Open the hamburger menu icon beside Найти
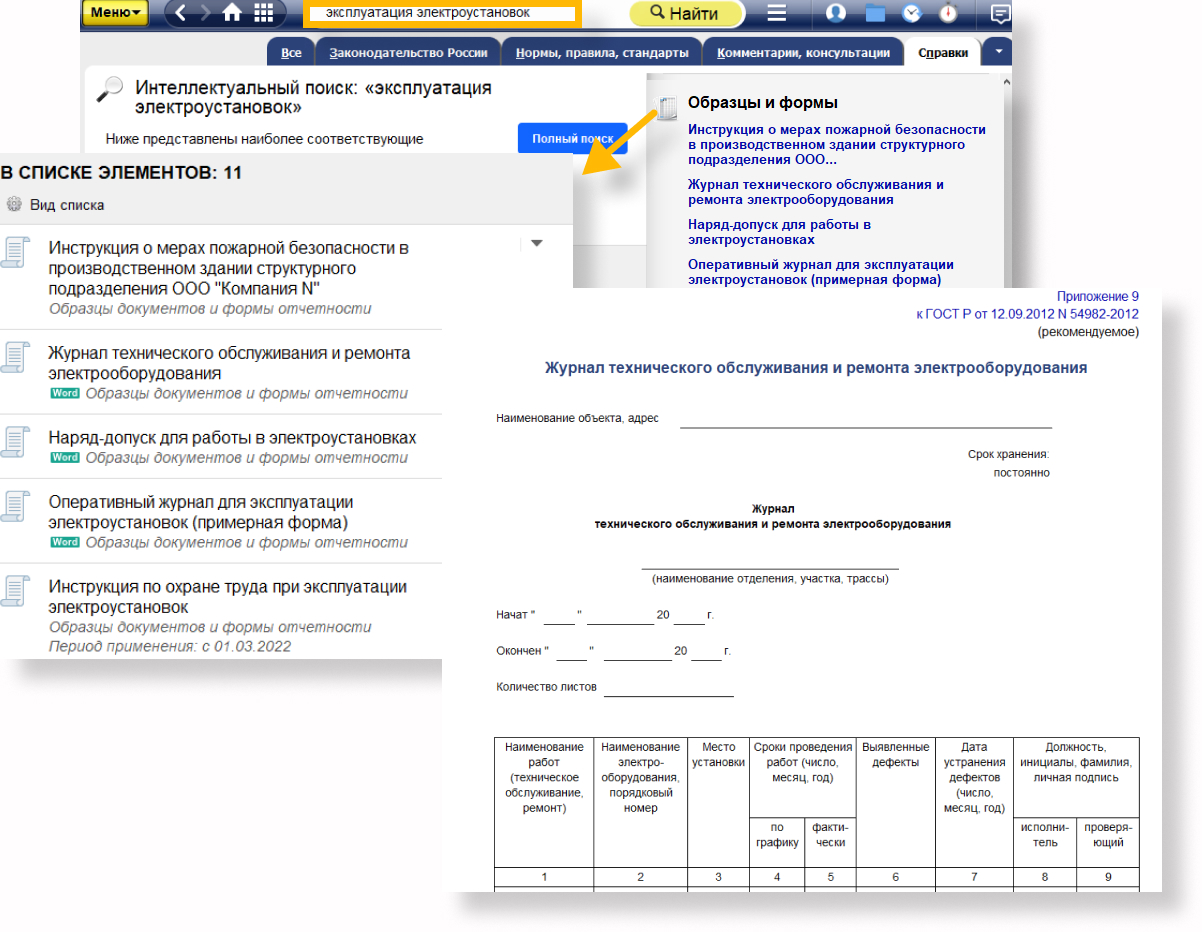This screenshot has width=1202, height=932. (x=776, y=13)
